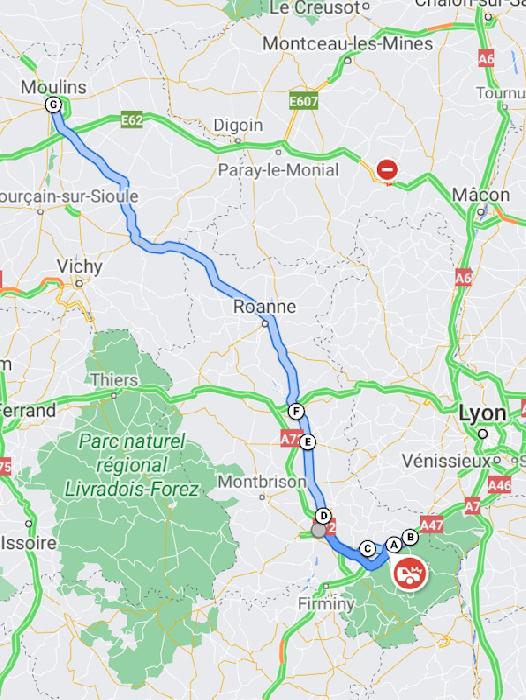Viewport: 526px width, 700px height.
Task: Click waypoint marker C on route
Action: (x=367, y=548)
